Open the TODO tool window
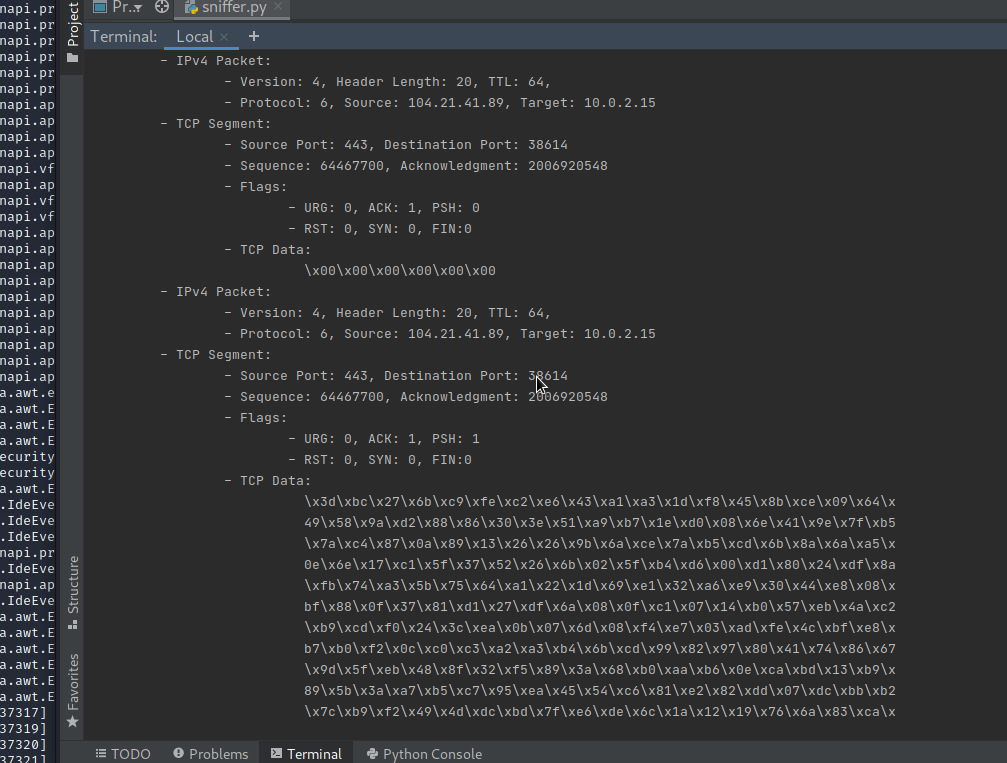 pos(123,753)
